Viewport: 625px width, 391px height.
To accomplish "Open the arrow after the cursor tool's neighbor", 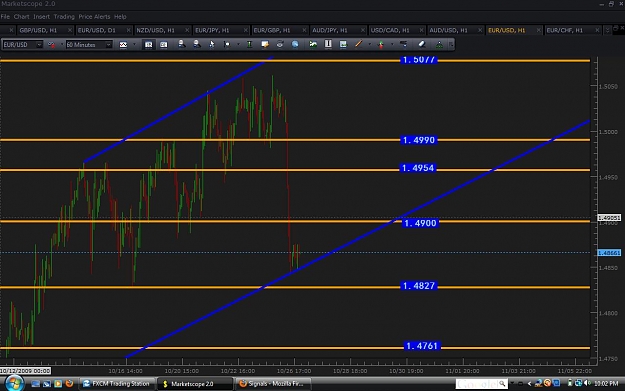I will [x=238, y=45].
